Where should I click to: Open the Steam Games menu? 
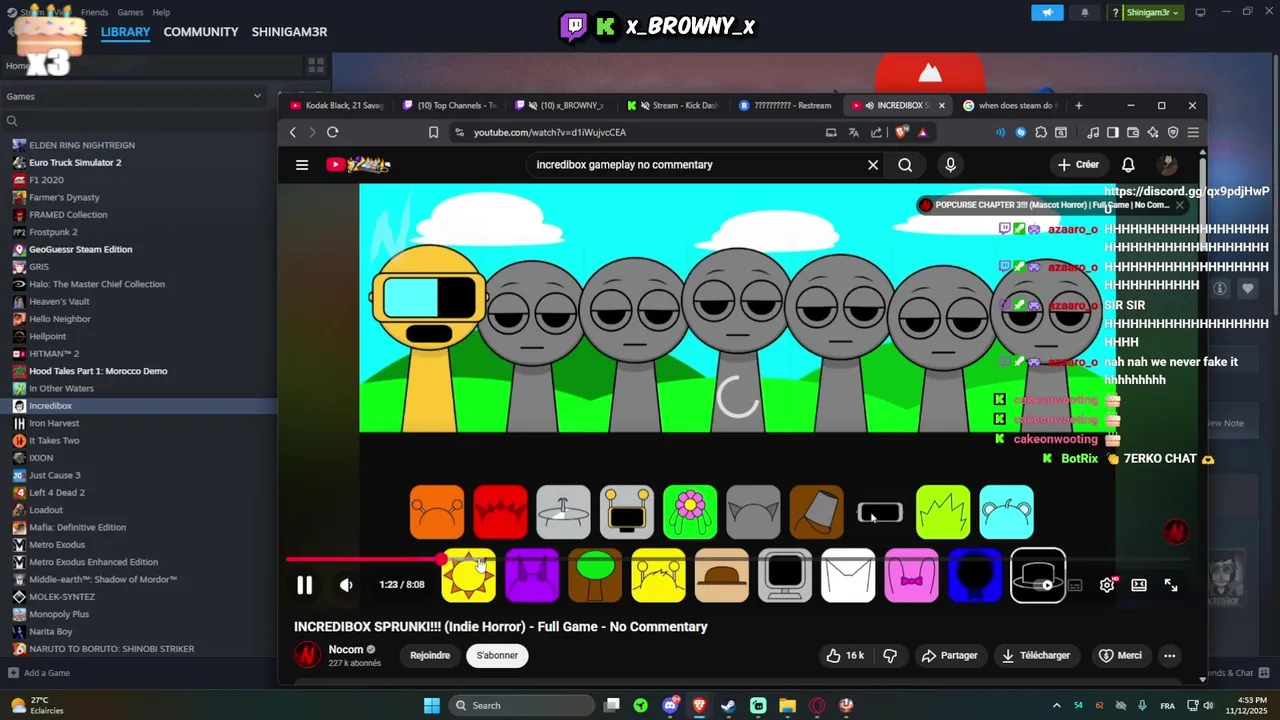(130, 12)
